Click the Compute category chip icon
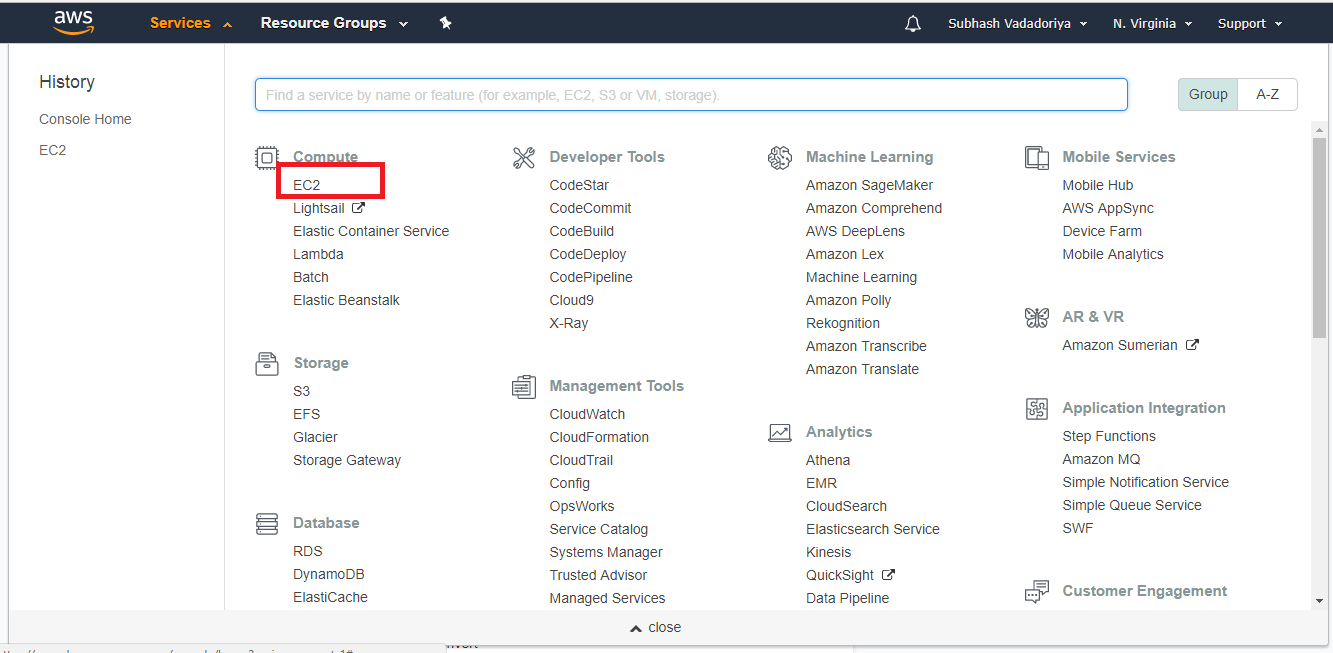This screenshot has width=1333, height=653. coord(266,157)
